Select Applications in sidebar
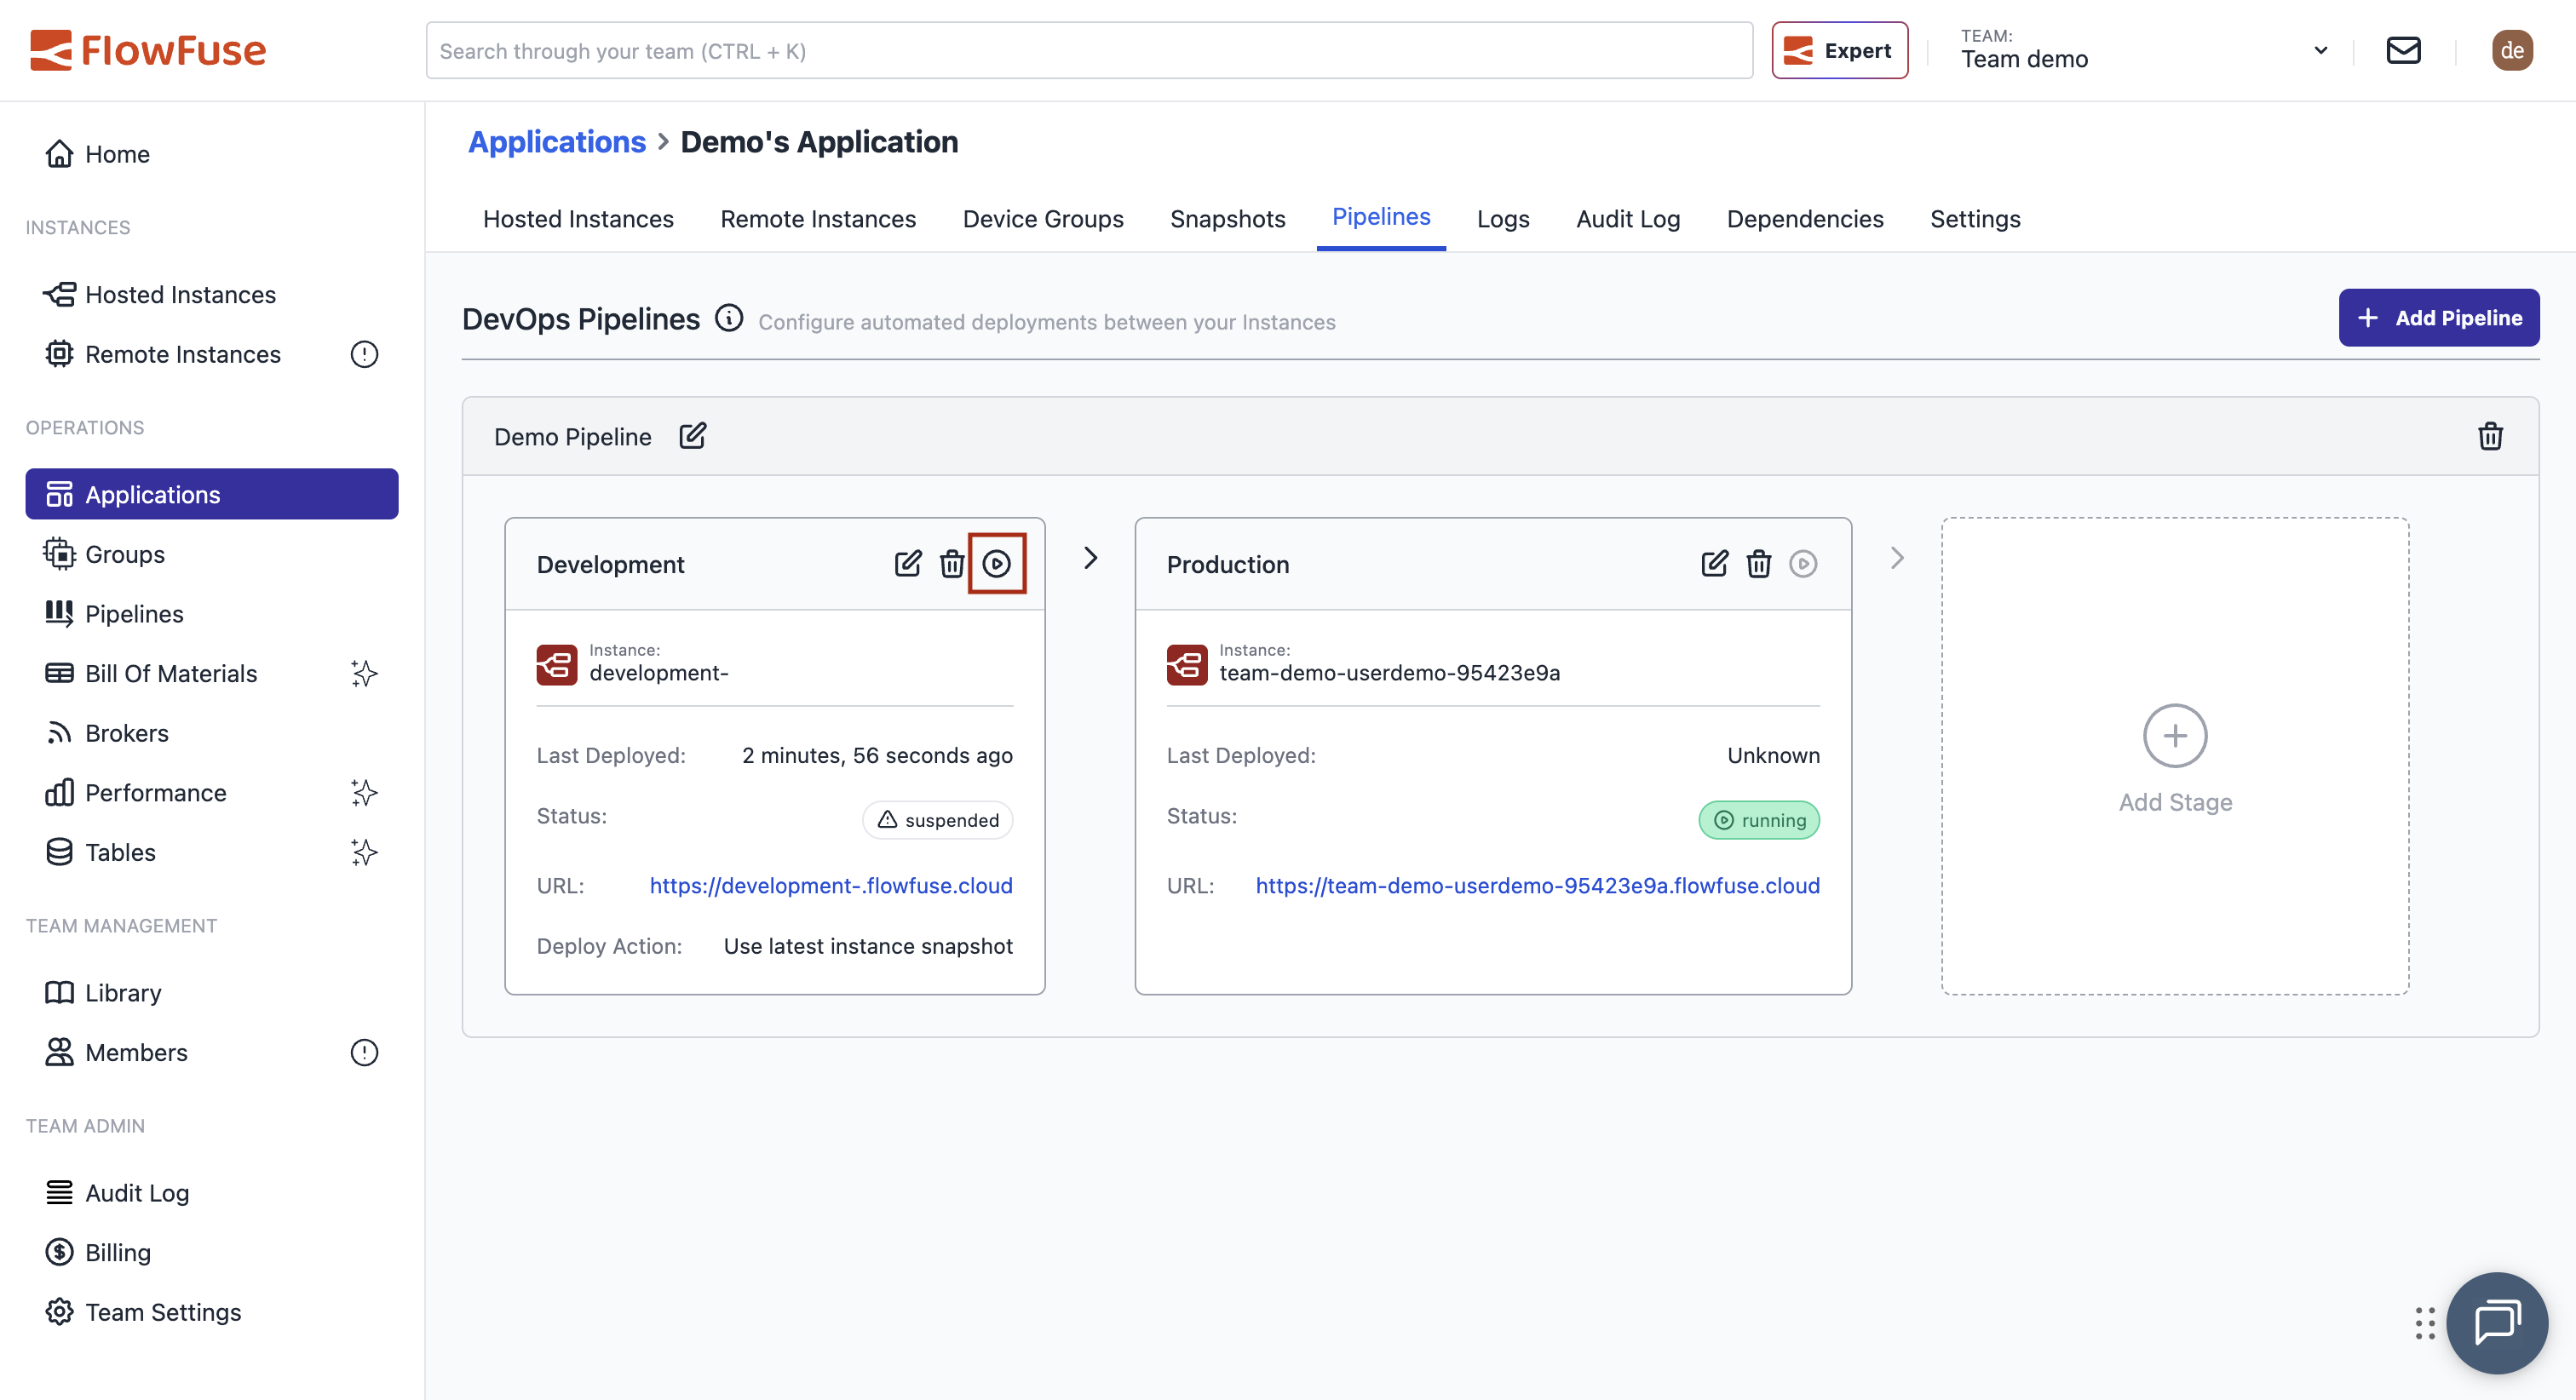The height and width of the screenshot is (1400, 2576). click(x=212, y=494)
